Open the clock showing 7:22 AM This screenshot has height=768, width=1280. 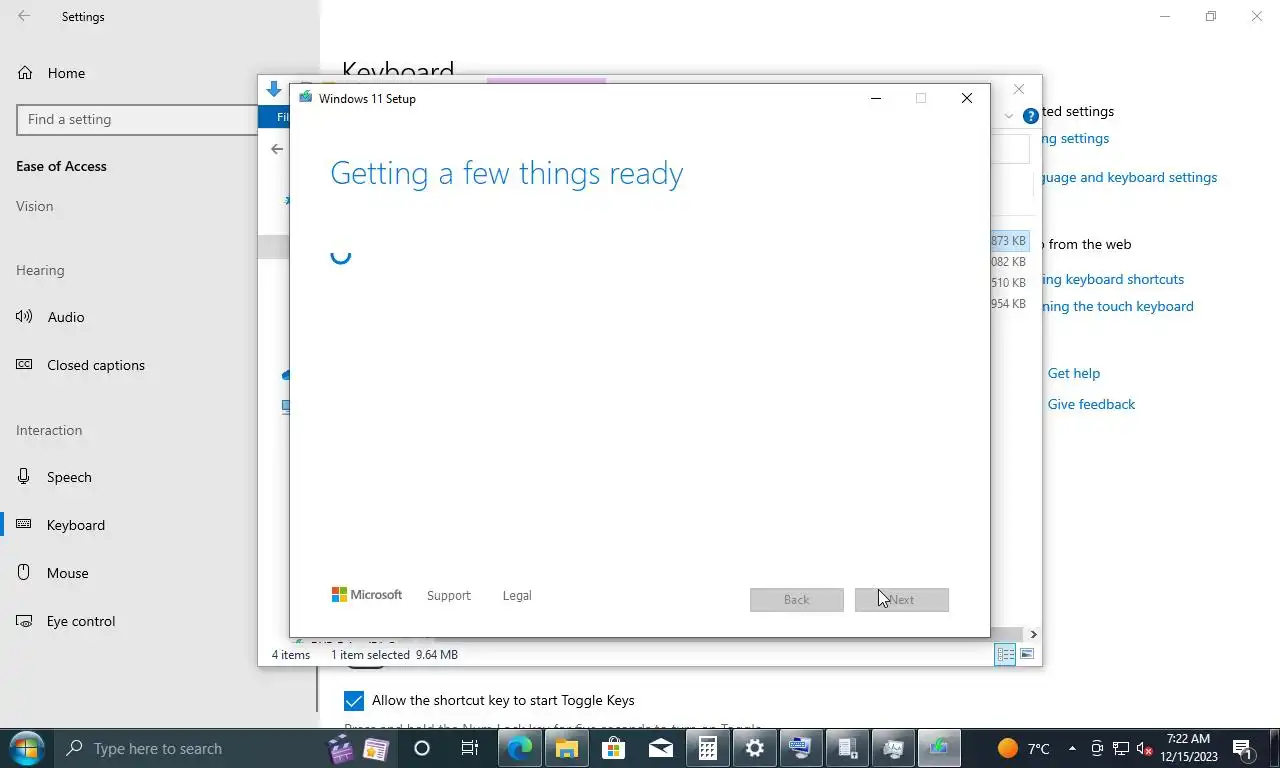point(1188,748)
